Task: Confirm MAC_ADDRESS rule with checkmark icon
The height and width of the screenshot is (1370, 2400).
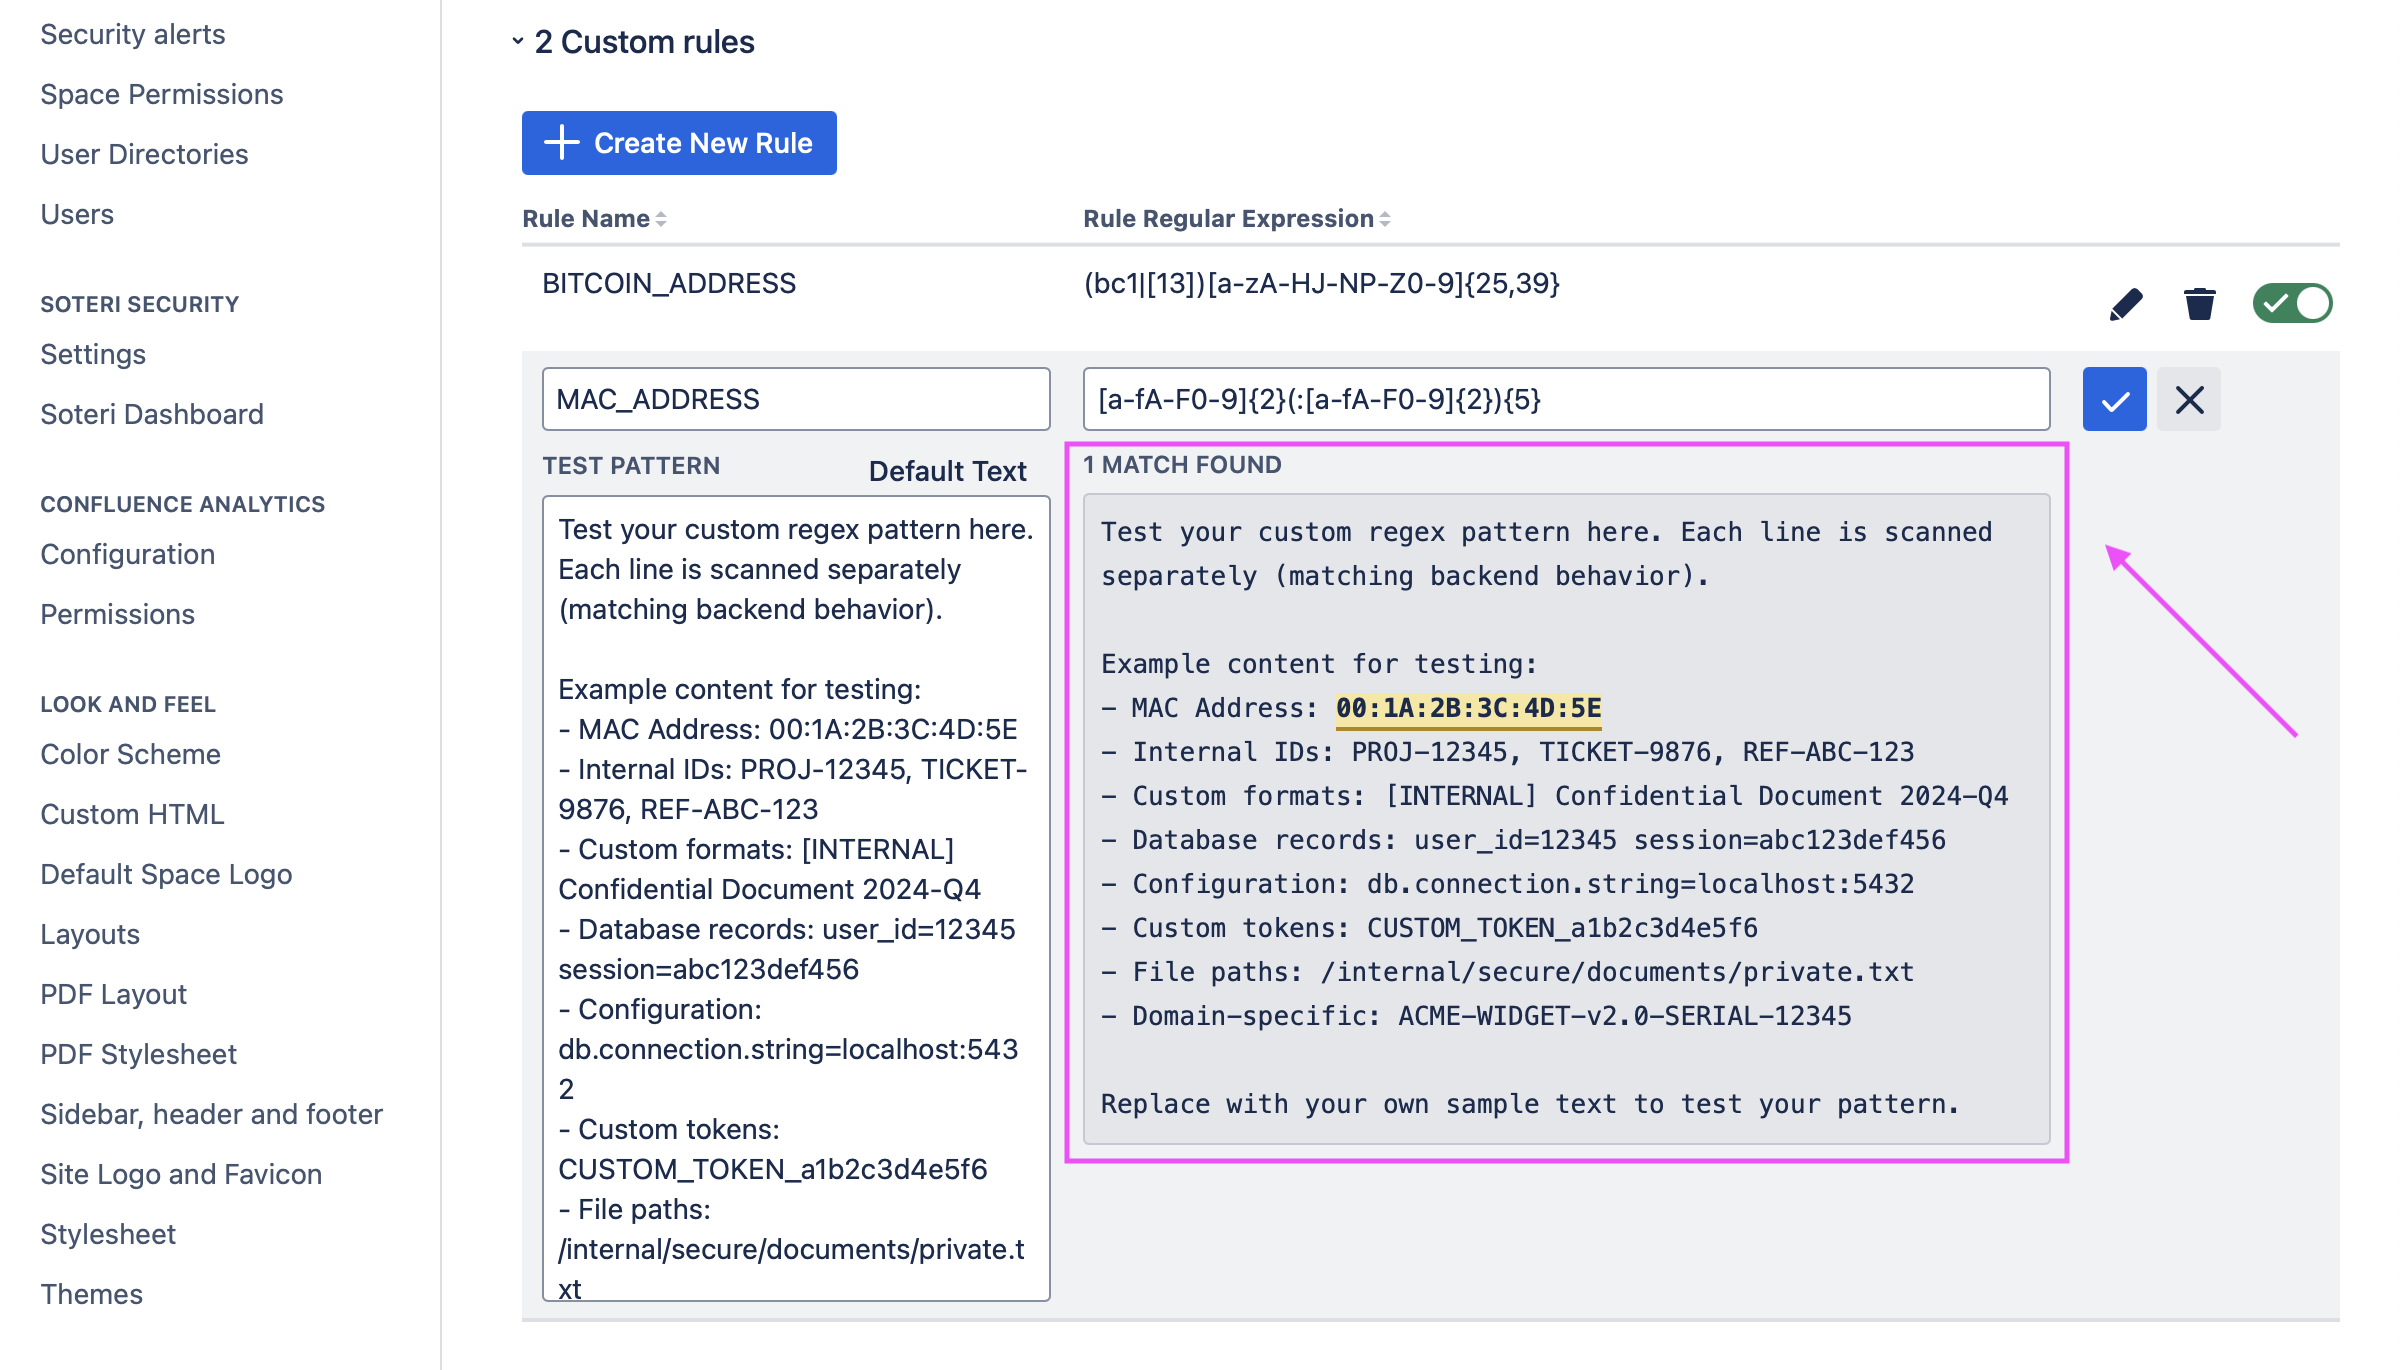Action: coord(2114,400)
